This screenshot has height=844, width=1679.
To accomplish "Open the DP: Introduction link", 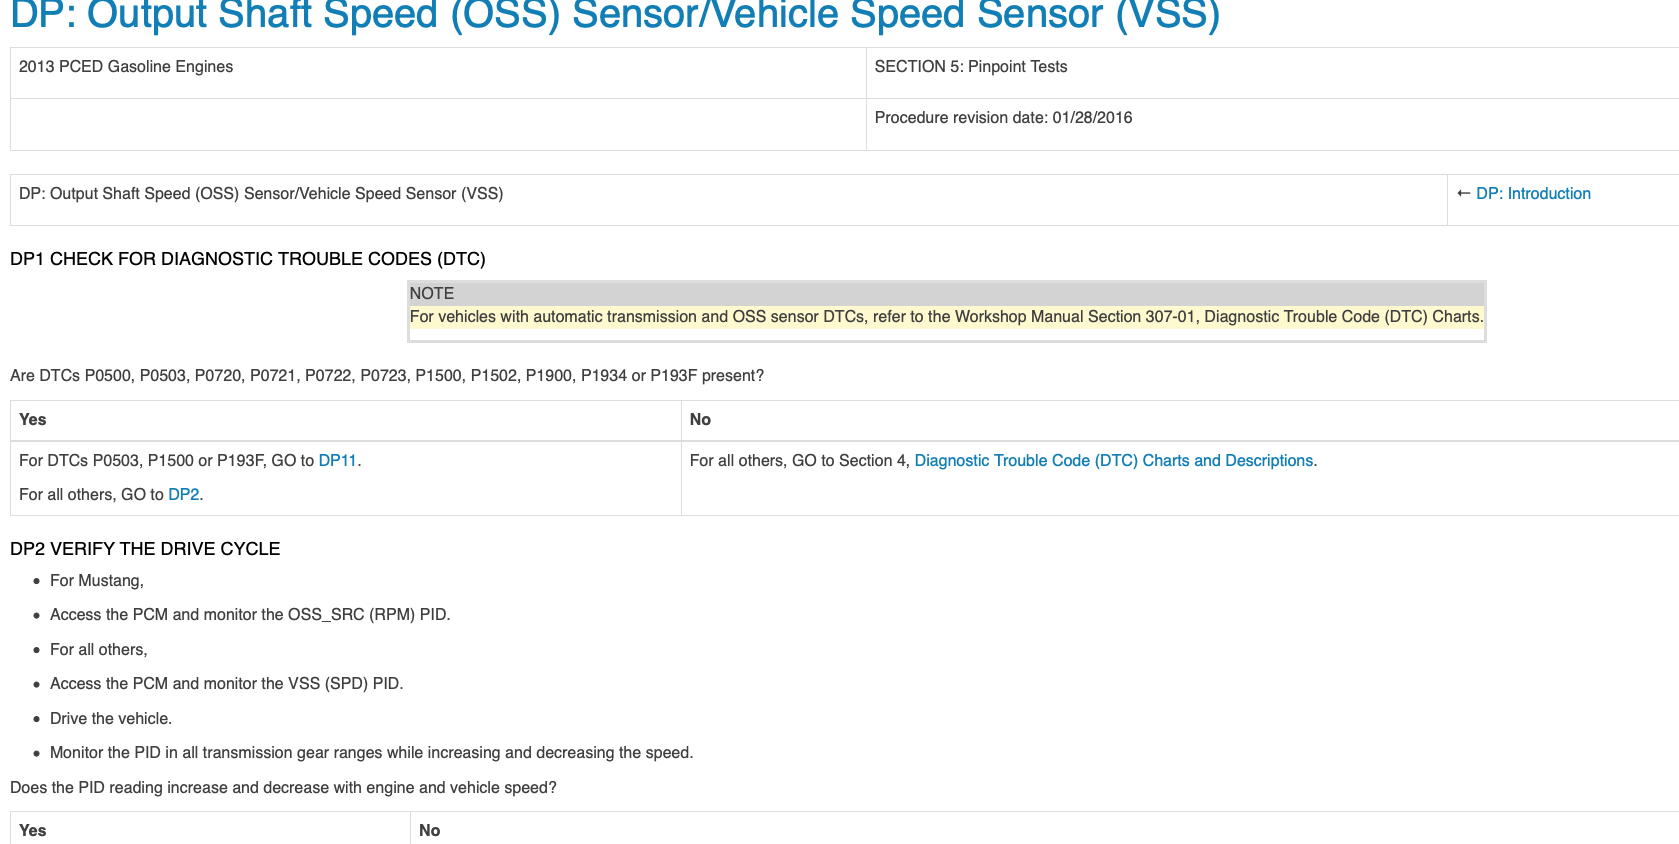I will click(x=1532, y=194).
